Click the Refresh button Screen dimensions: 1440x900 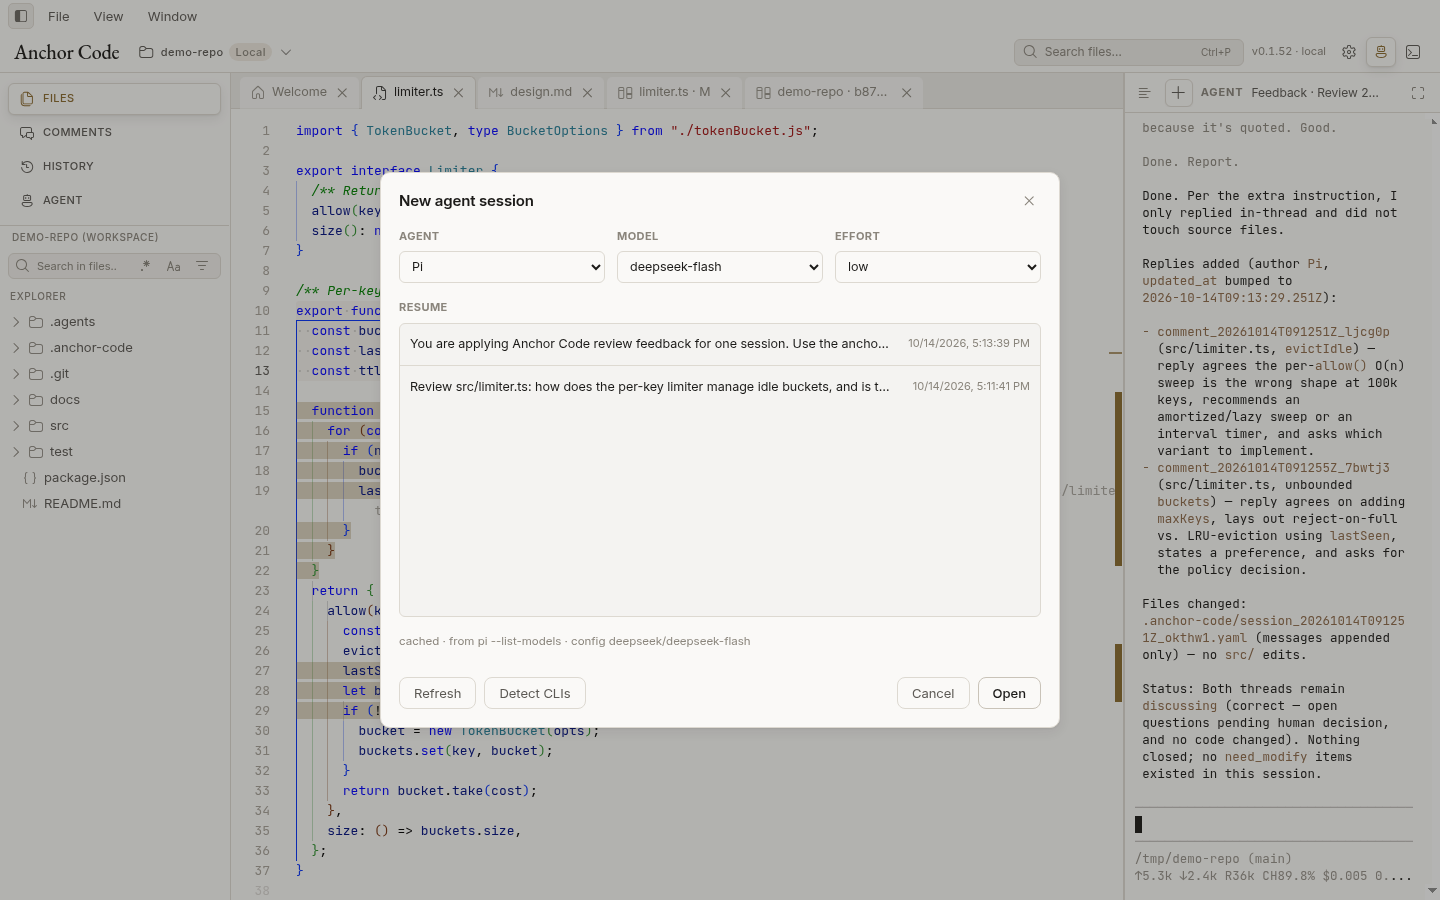(x=437, y=693)
